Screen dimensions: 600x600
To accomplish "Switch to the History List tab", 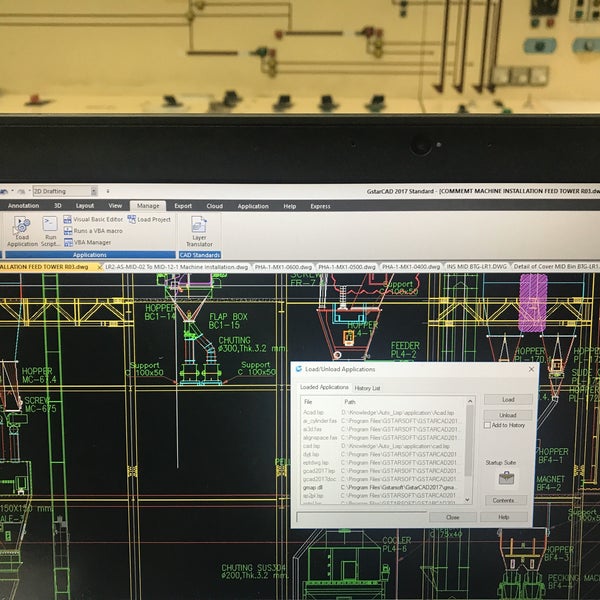I will coord(368,388).
